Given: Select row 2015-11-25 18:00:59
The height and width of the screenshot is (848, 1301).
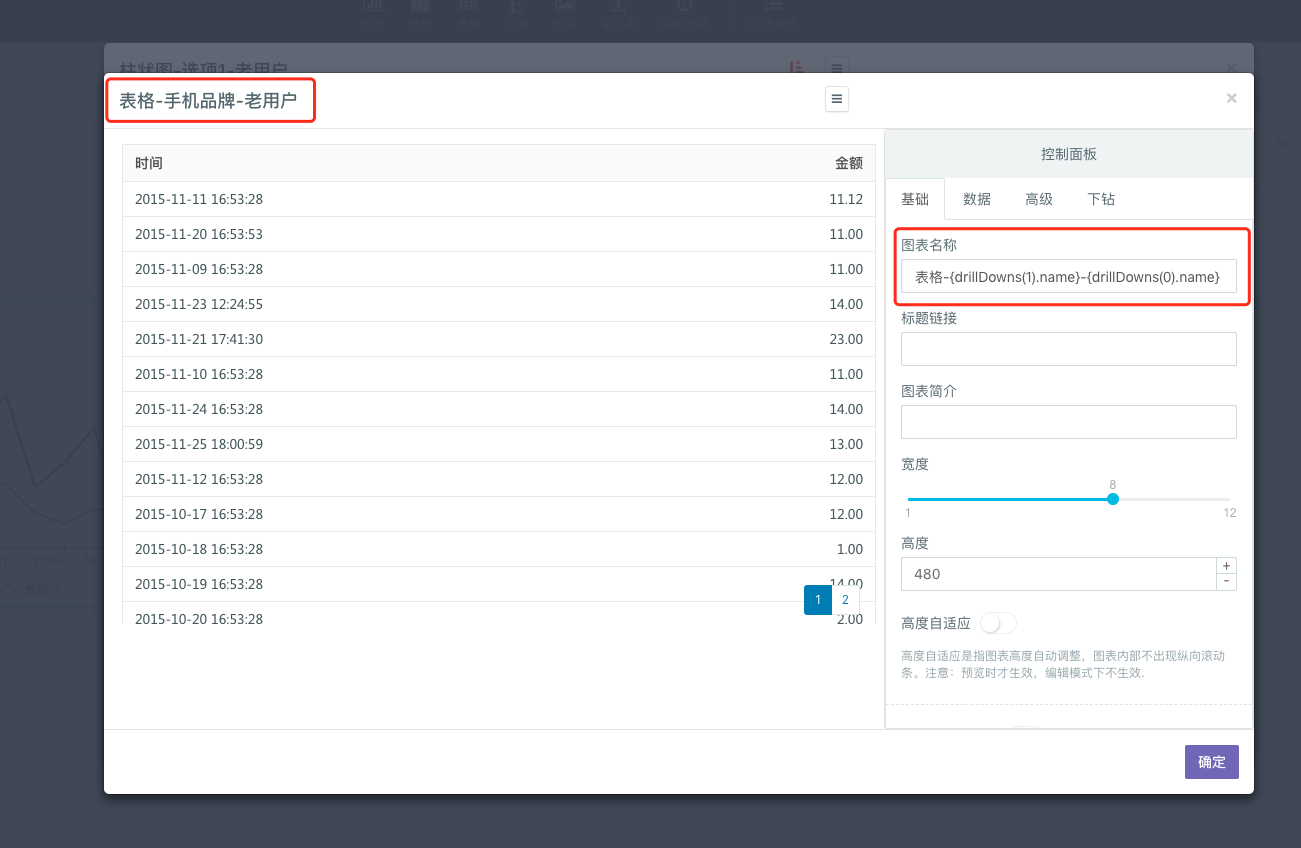Looking at the screenshot, I should 499,444.
